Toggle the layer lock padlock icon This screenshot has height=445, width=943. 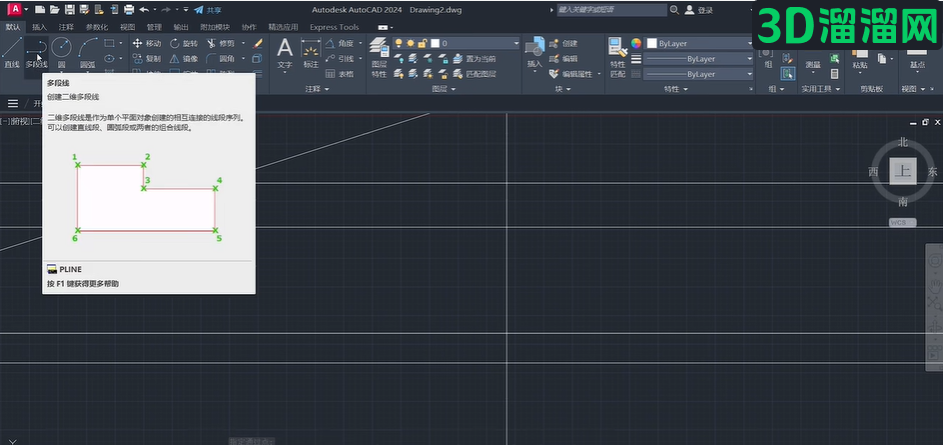click(422, 43)
